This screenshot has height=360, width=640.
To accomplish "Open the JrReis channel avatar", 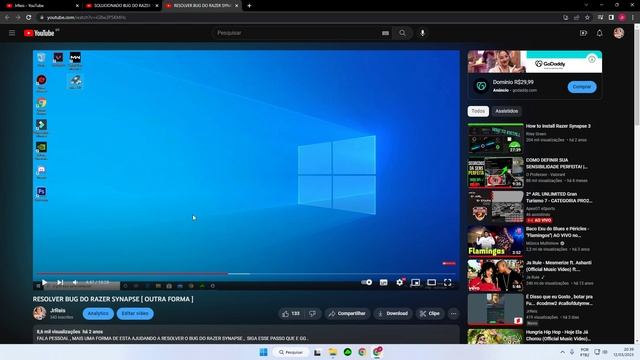I will click(x=40, y=313).
